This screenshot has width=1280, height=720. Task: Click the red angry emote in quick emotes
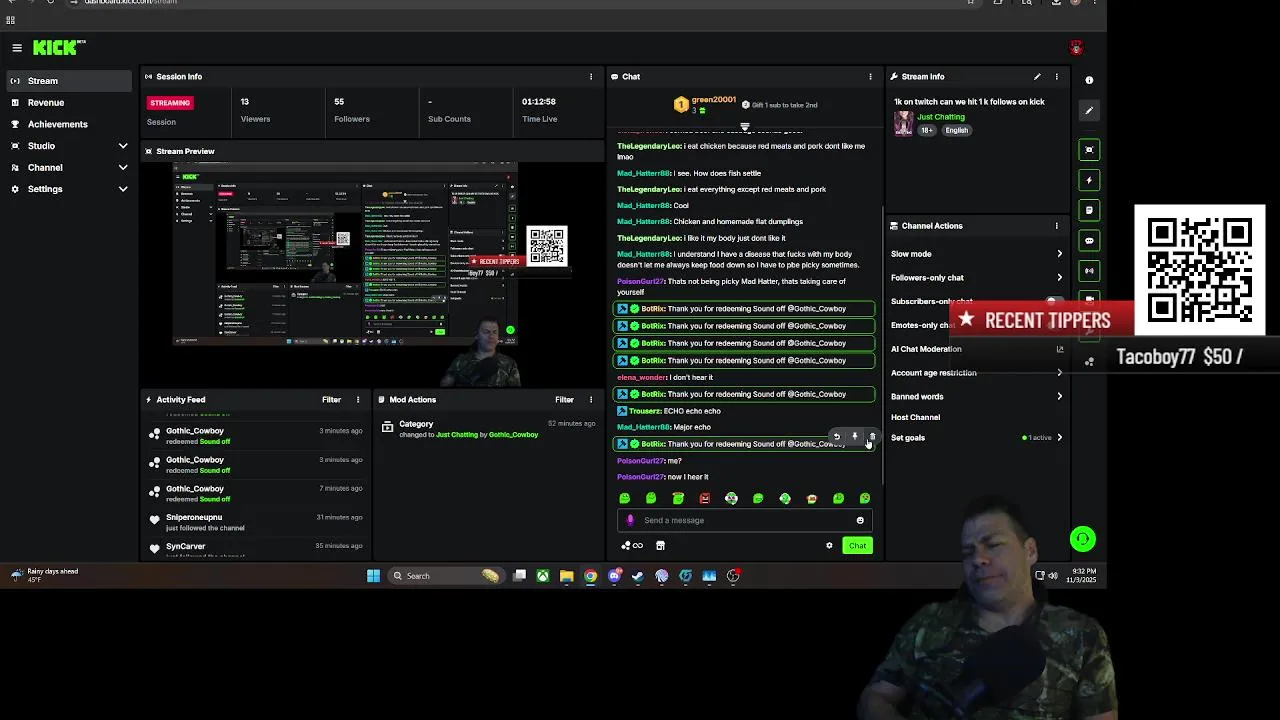(x=705, y=498)
